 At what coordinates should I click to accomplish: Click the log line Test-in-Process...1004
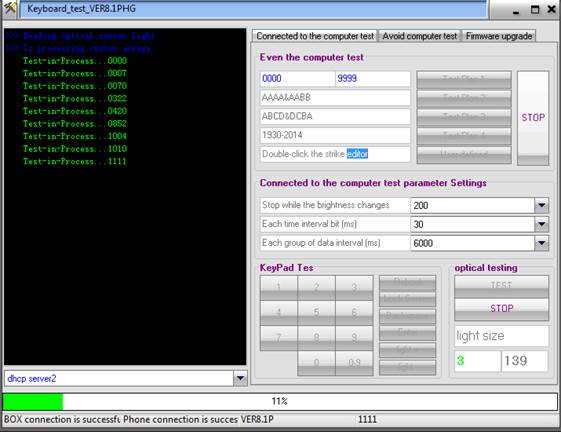point(75,136)
